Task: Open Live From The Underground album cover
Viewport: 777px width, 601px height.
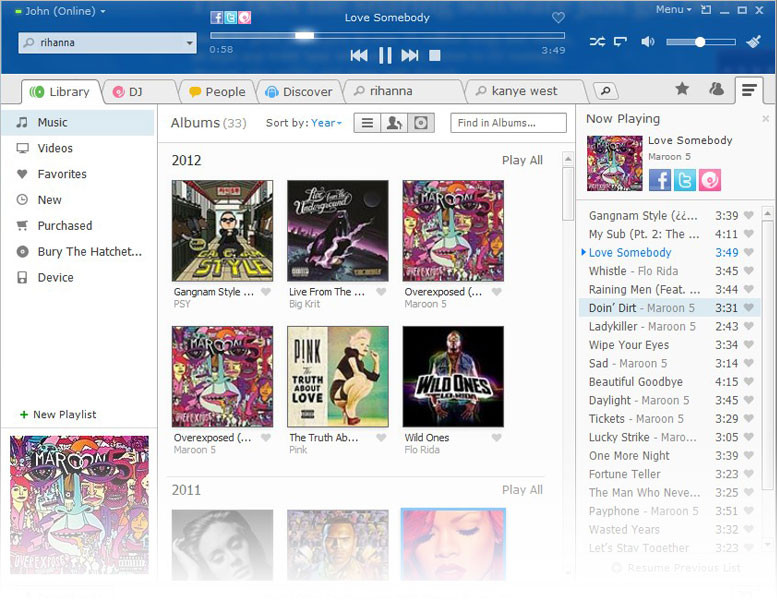Action: 338,231
